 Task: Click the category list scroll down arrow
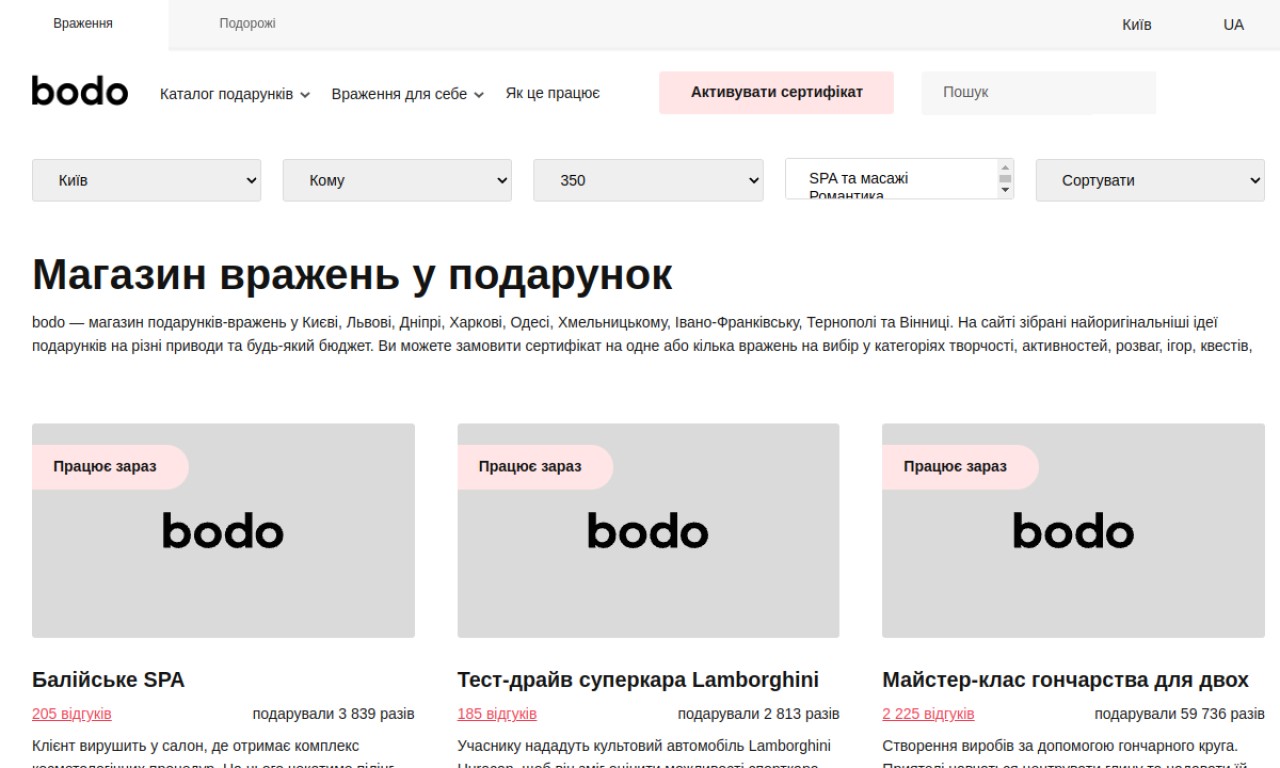coord(1005,190)
